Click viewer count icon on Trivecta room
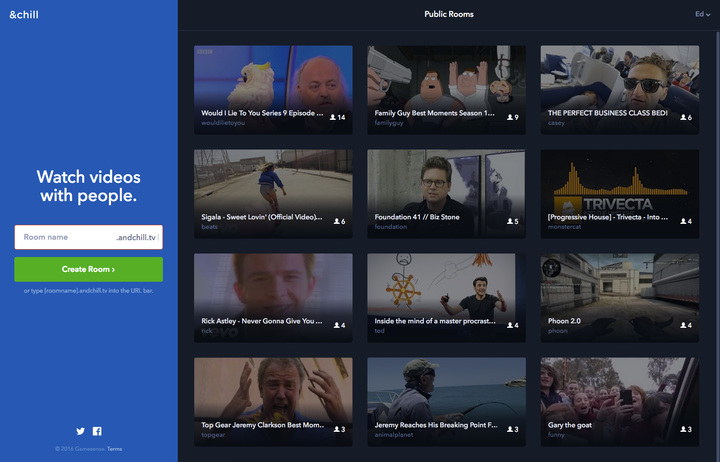 [683, 221]
